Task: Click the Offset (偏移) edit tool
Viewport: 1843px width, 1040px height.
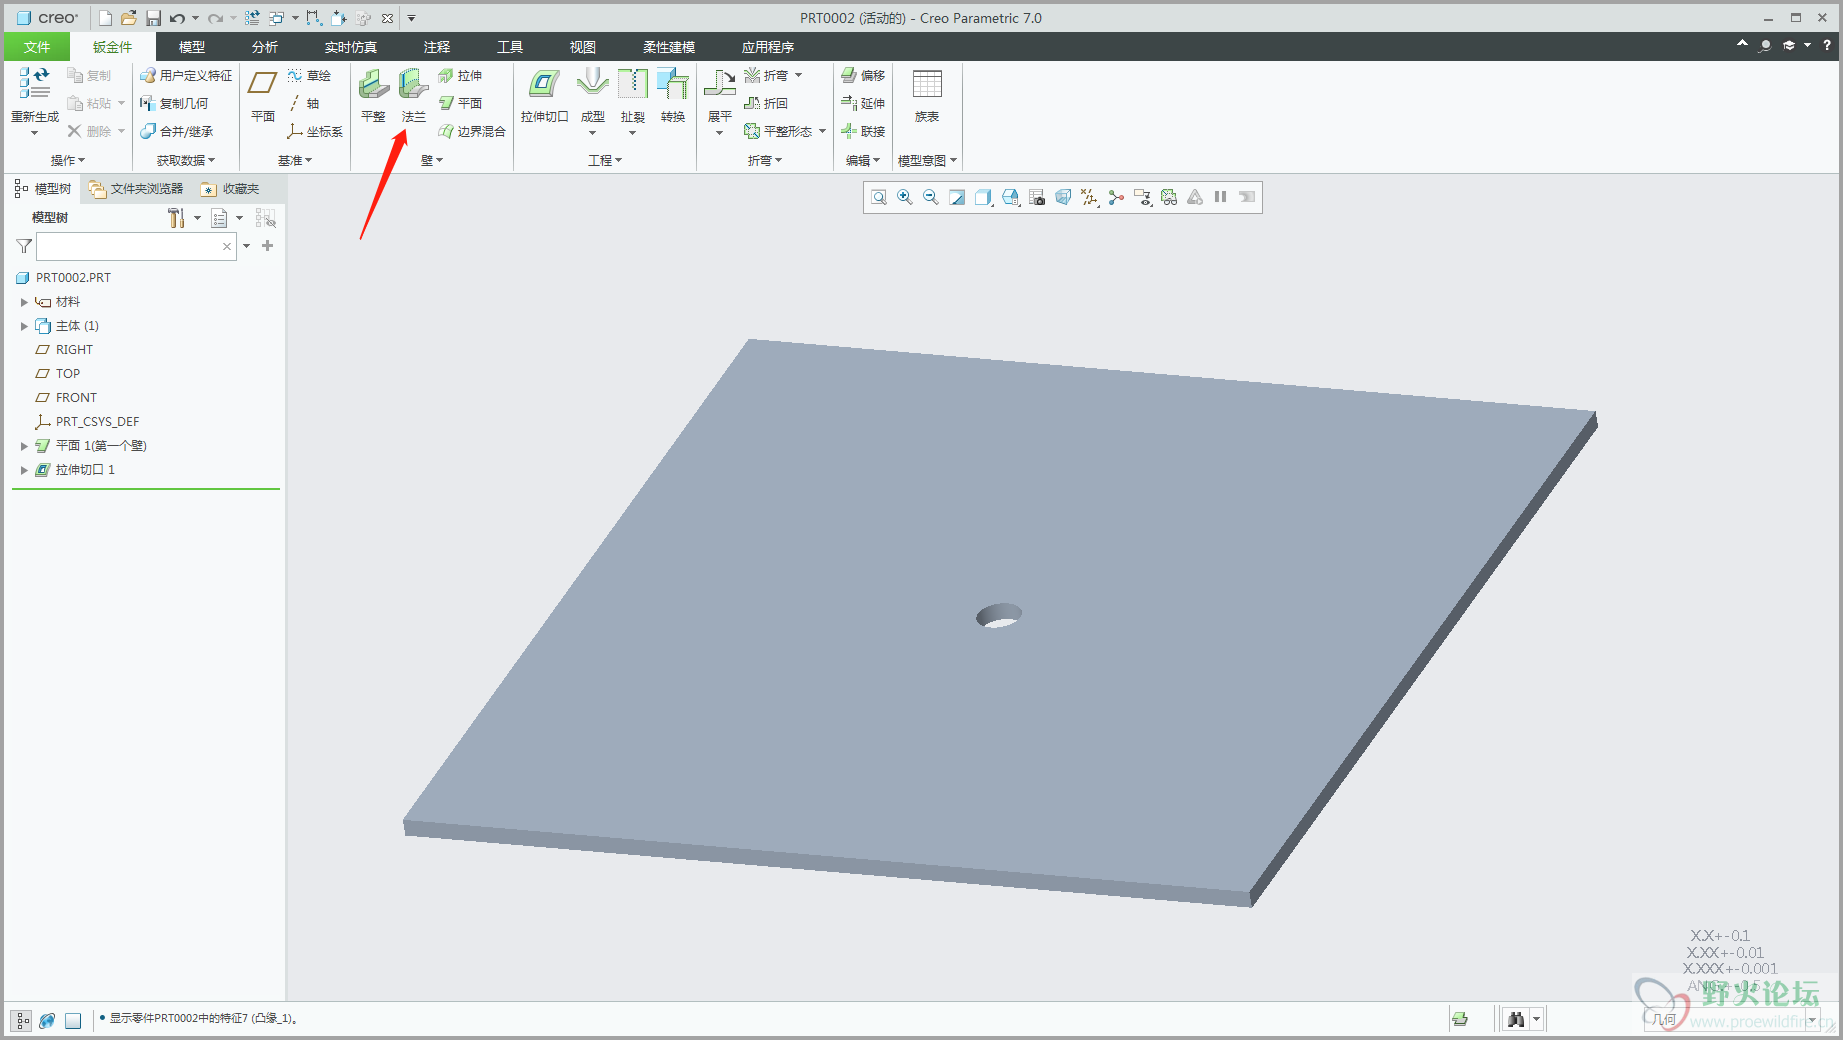Action: [863, 76]
